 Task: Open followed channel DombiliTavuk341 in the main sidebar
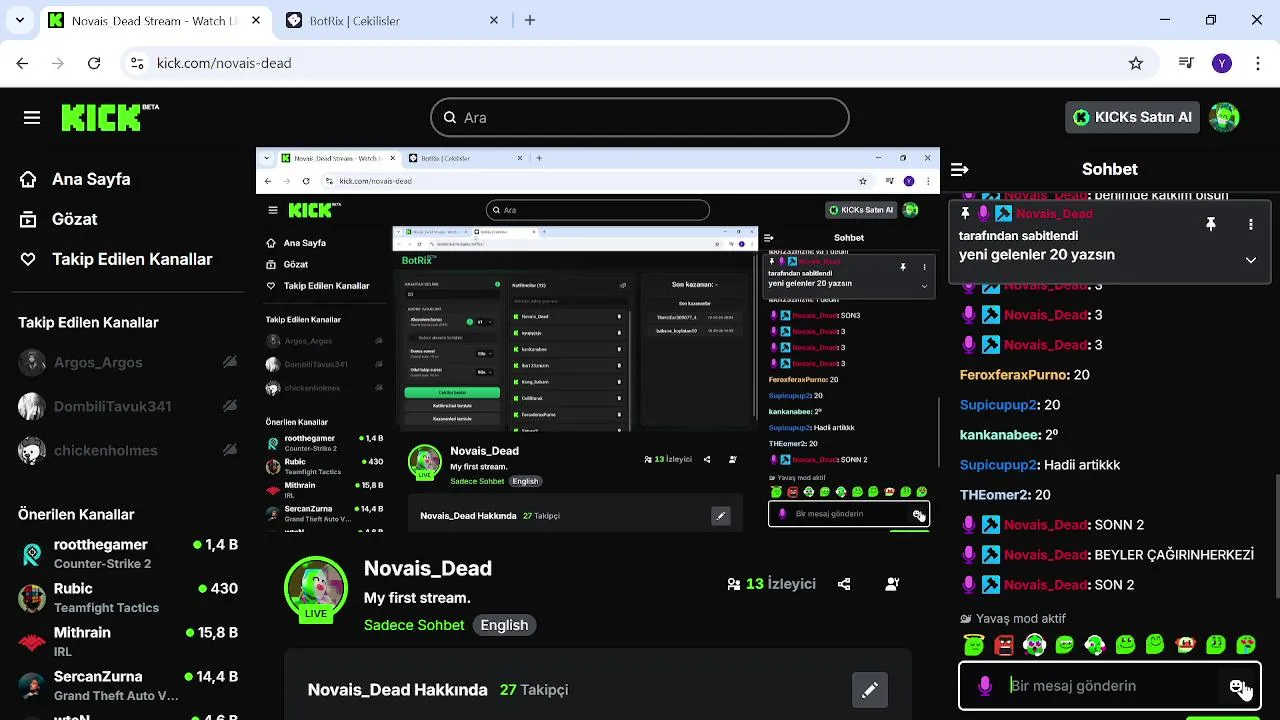[x=128, y=406]
